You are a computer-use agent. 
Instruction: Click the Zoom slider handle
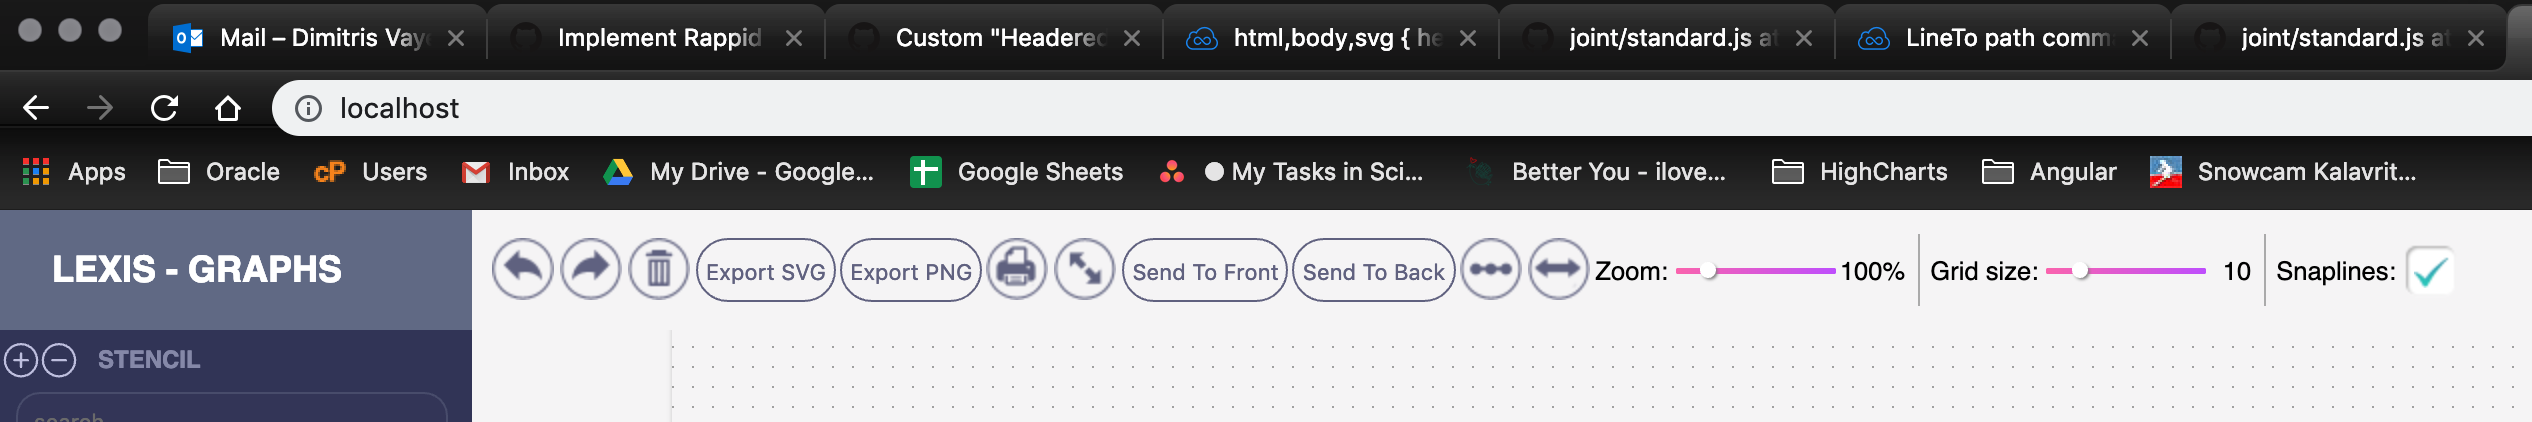pos(1709,271)
